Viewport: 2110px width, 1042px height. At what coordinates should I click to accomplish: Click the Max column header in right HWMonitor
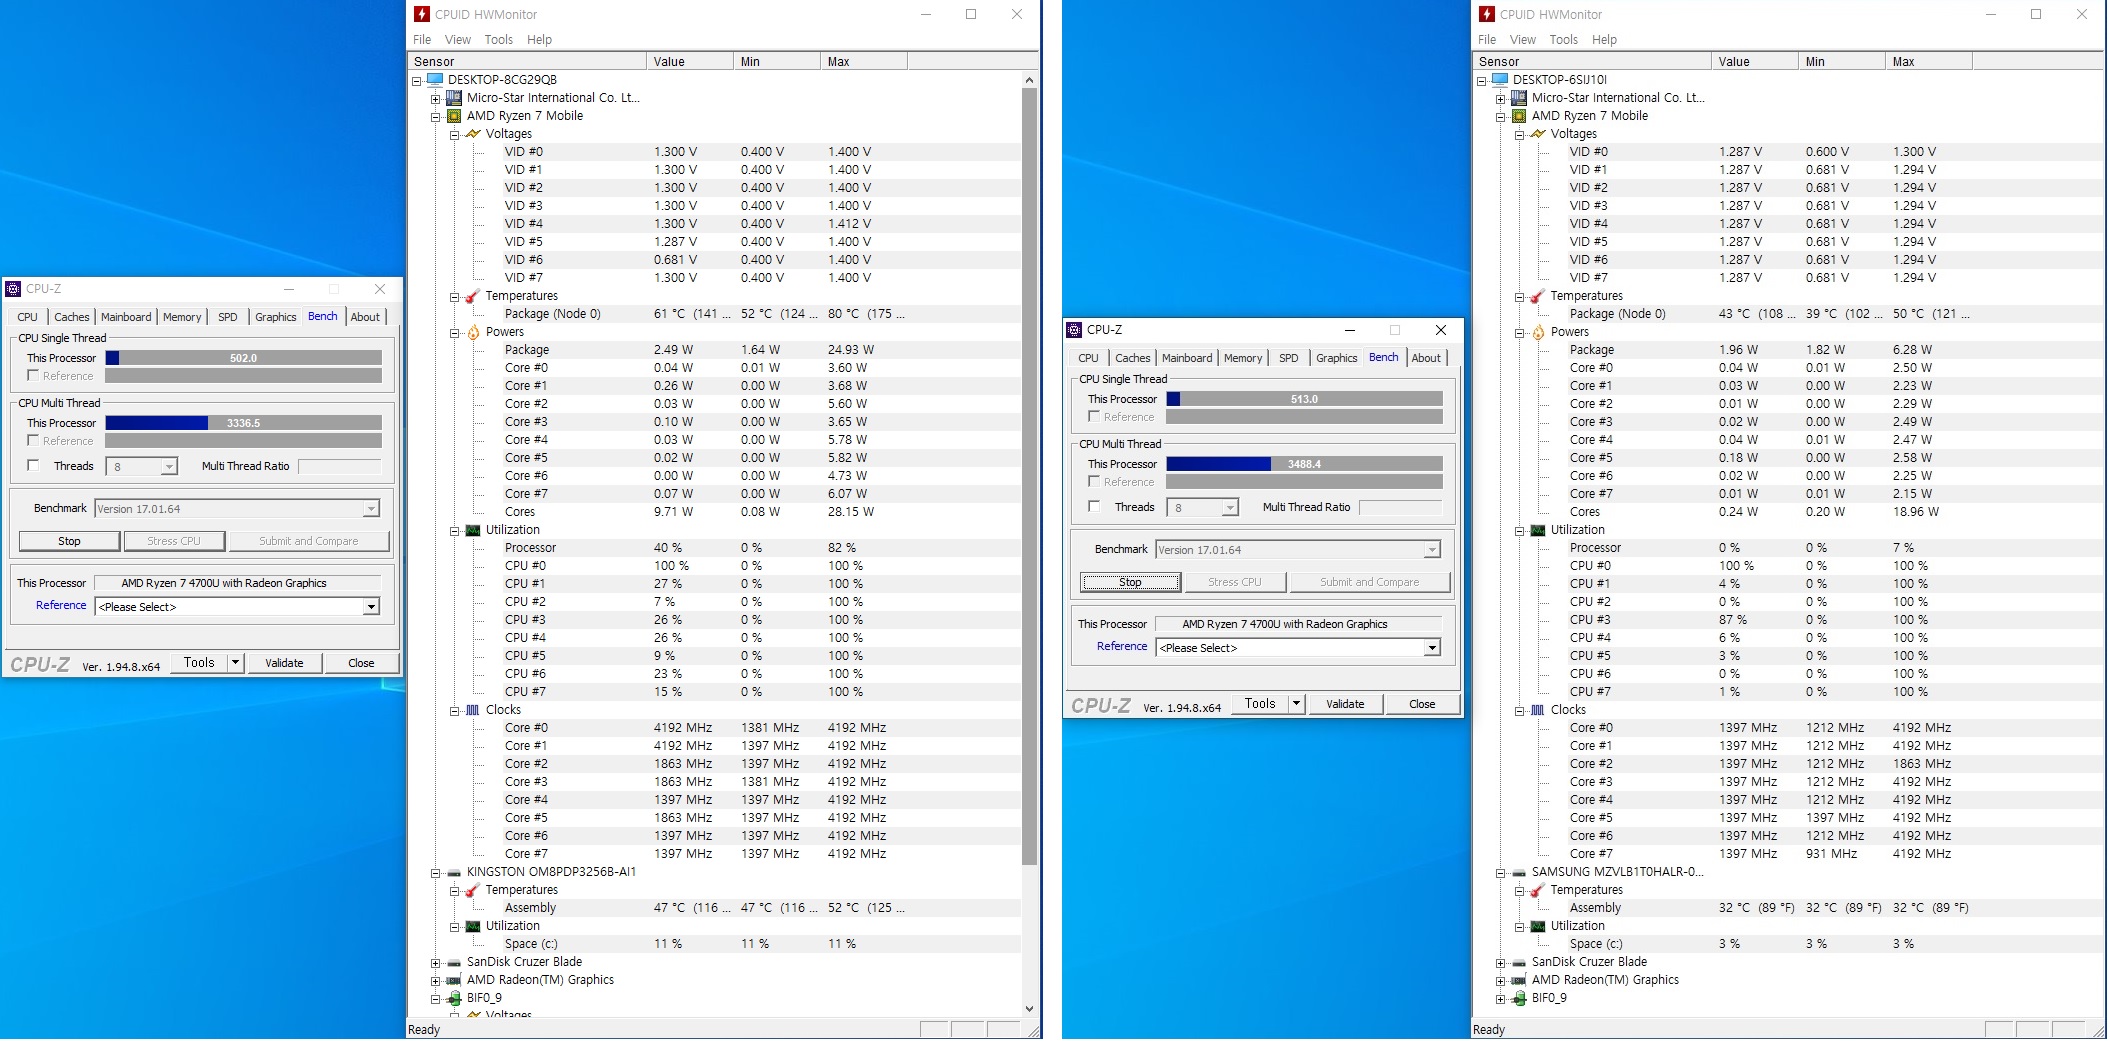tap(1929, 62)
